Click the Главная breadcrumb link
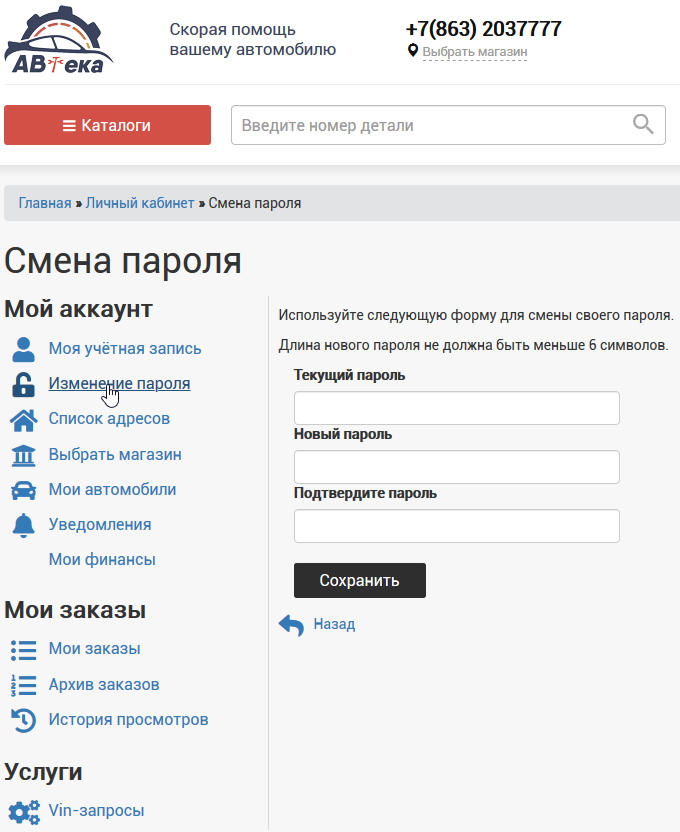The width and height of the screenshot is (680, 832). click(x=45, y=203)
